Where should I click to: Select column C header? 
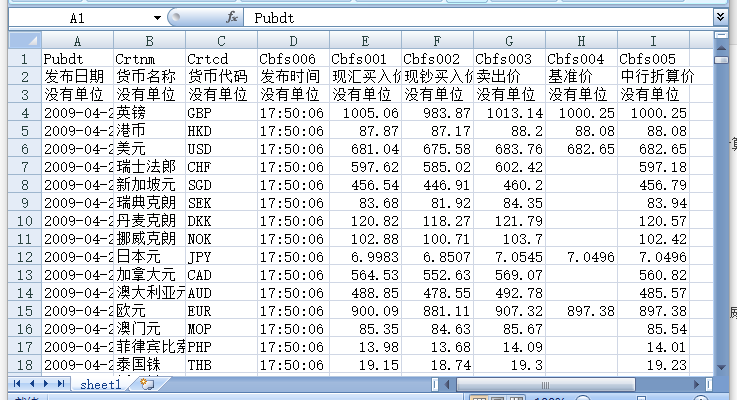pos(221,41)
